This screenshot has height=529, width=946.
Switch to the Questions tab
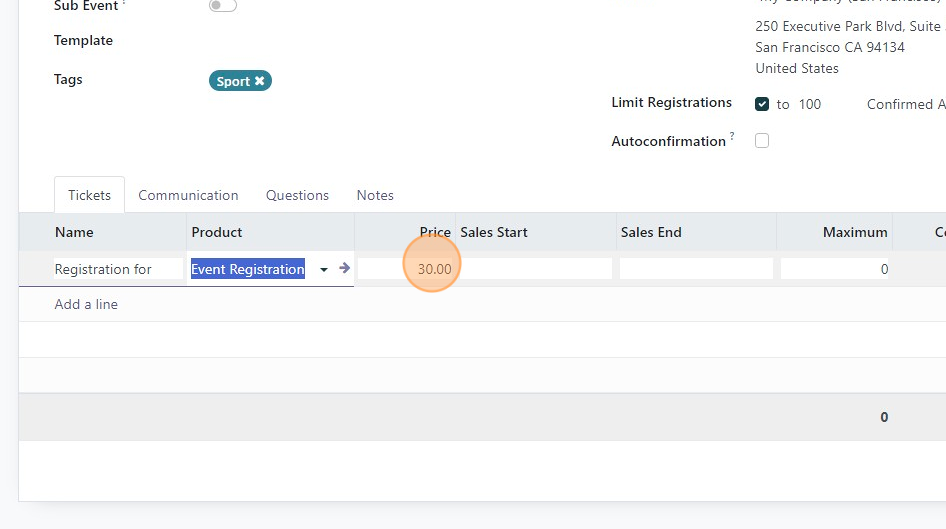click(x=297, y=195)
